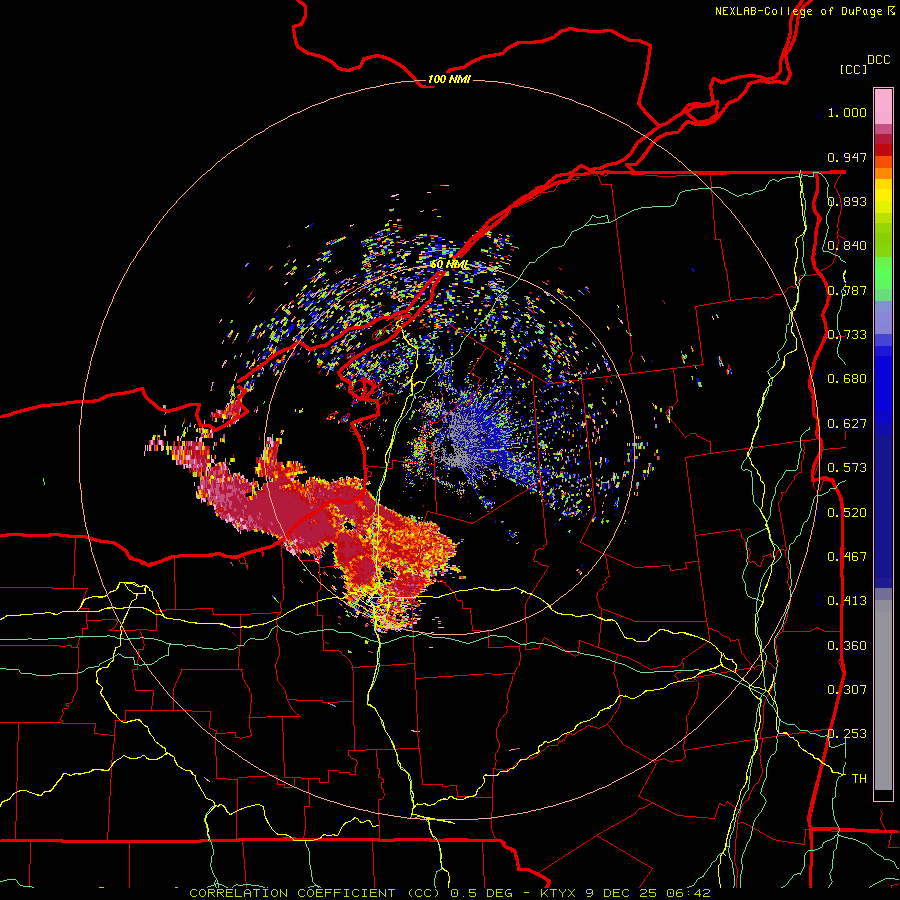Click the 9 DEC 25 date text
The height and width of the screenshot is (900, 900).
point(622,893)
